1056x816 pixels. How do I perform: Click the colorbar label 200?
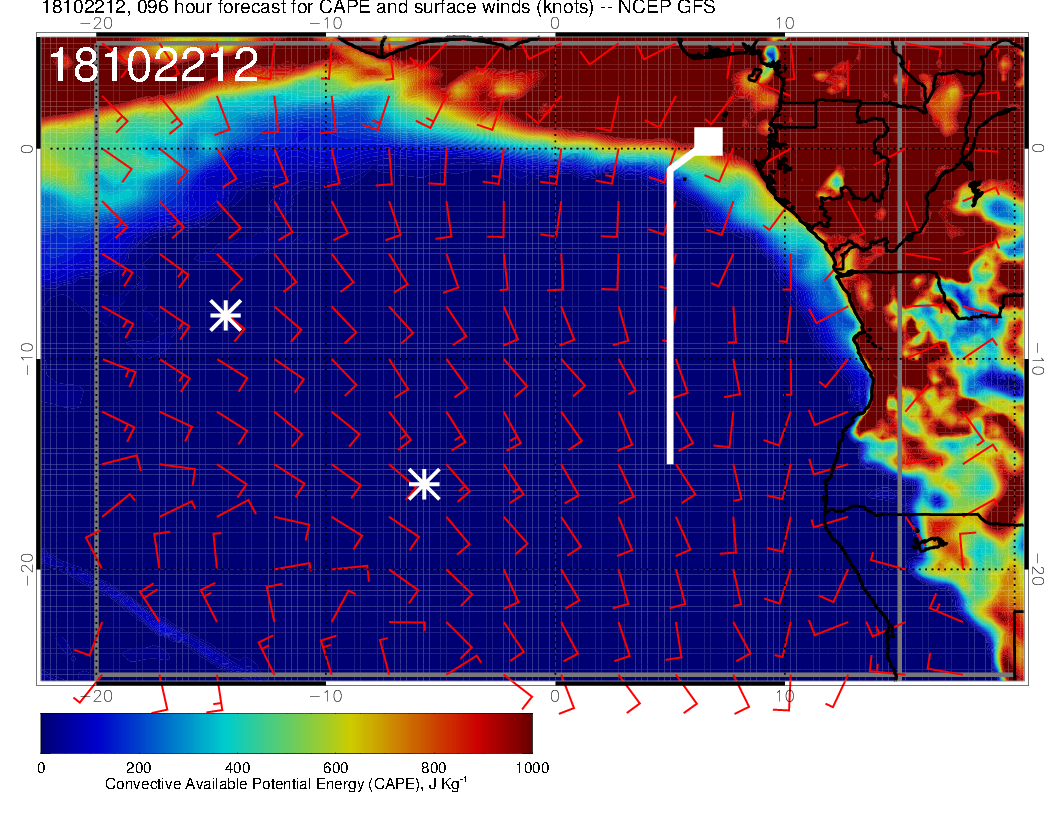point(139,768)
